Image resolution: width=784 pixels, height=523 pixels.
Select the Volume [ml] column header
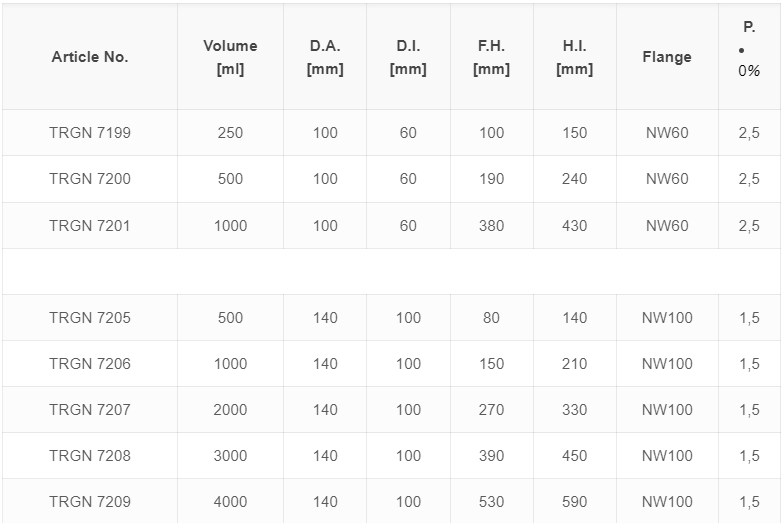click(230, 57)
